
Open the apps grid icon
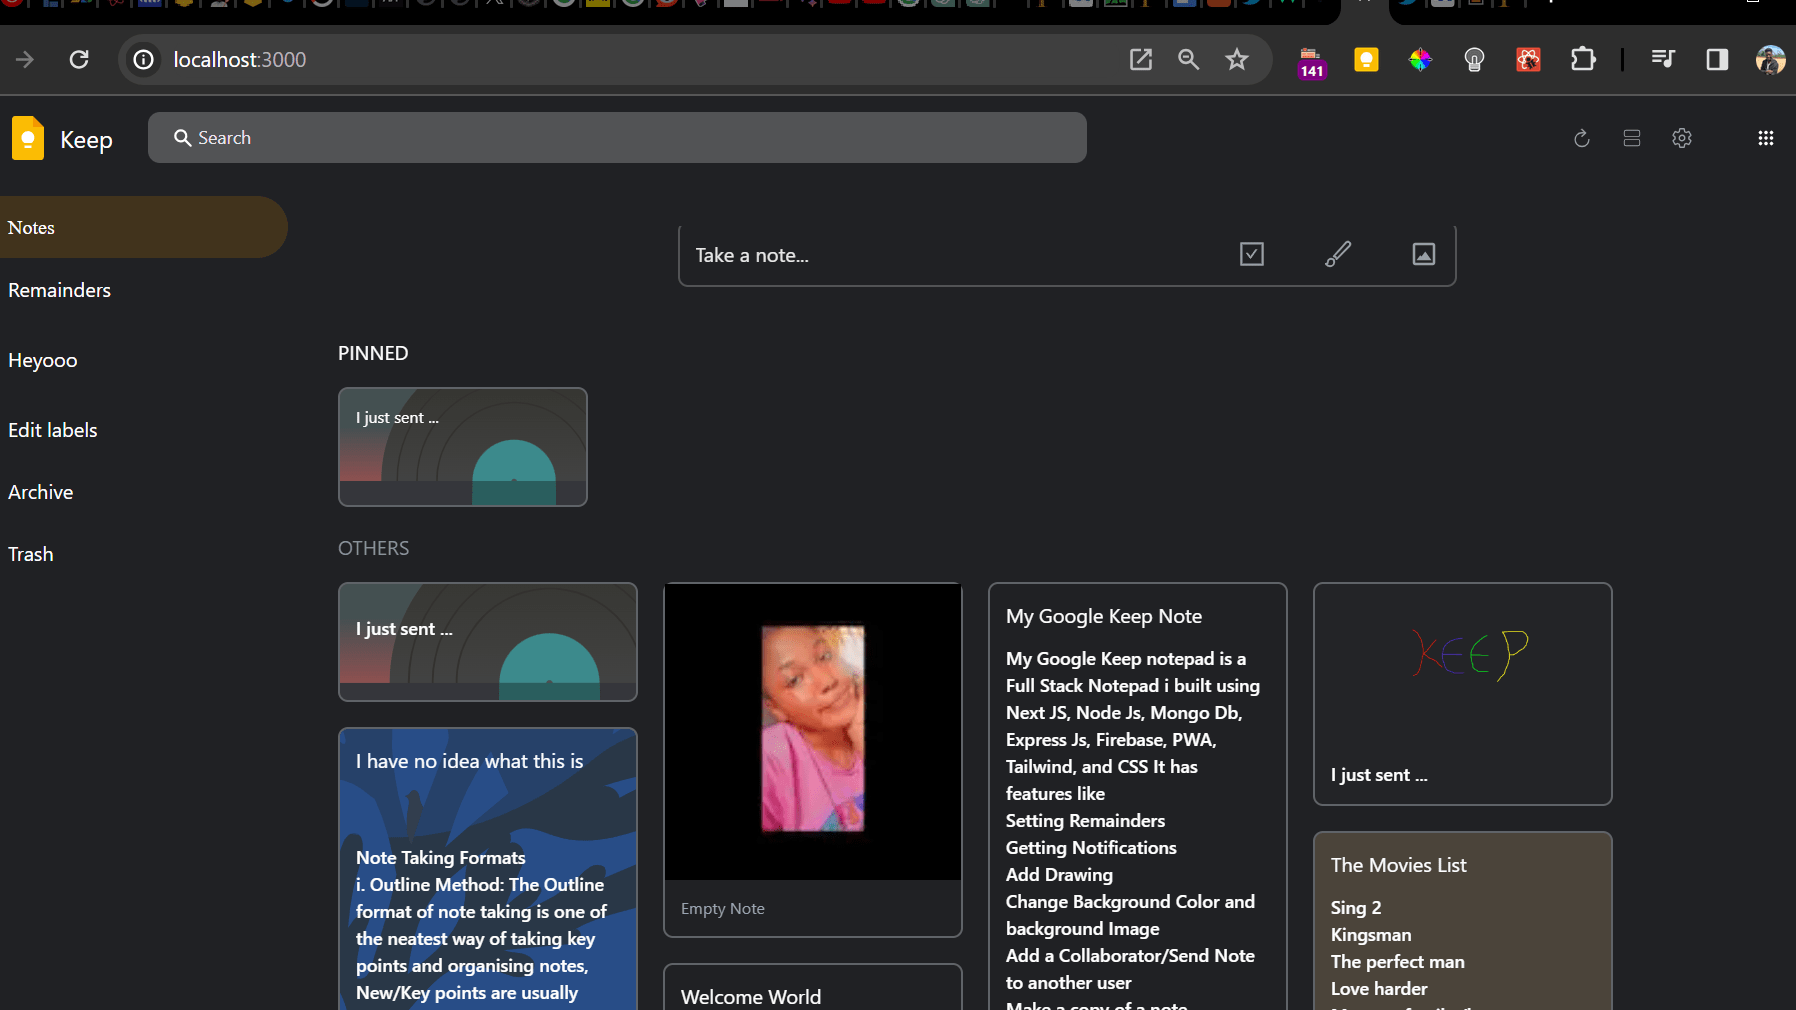[x=1766, y=138]
